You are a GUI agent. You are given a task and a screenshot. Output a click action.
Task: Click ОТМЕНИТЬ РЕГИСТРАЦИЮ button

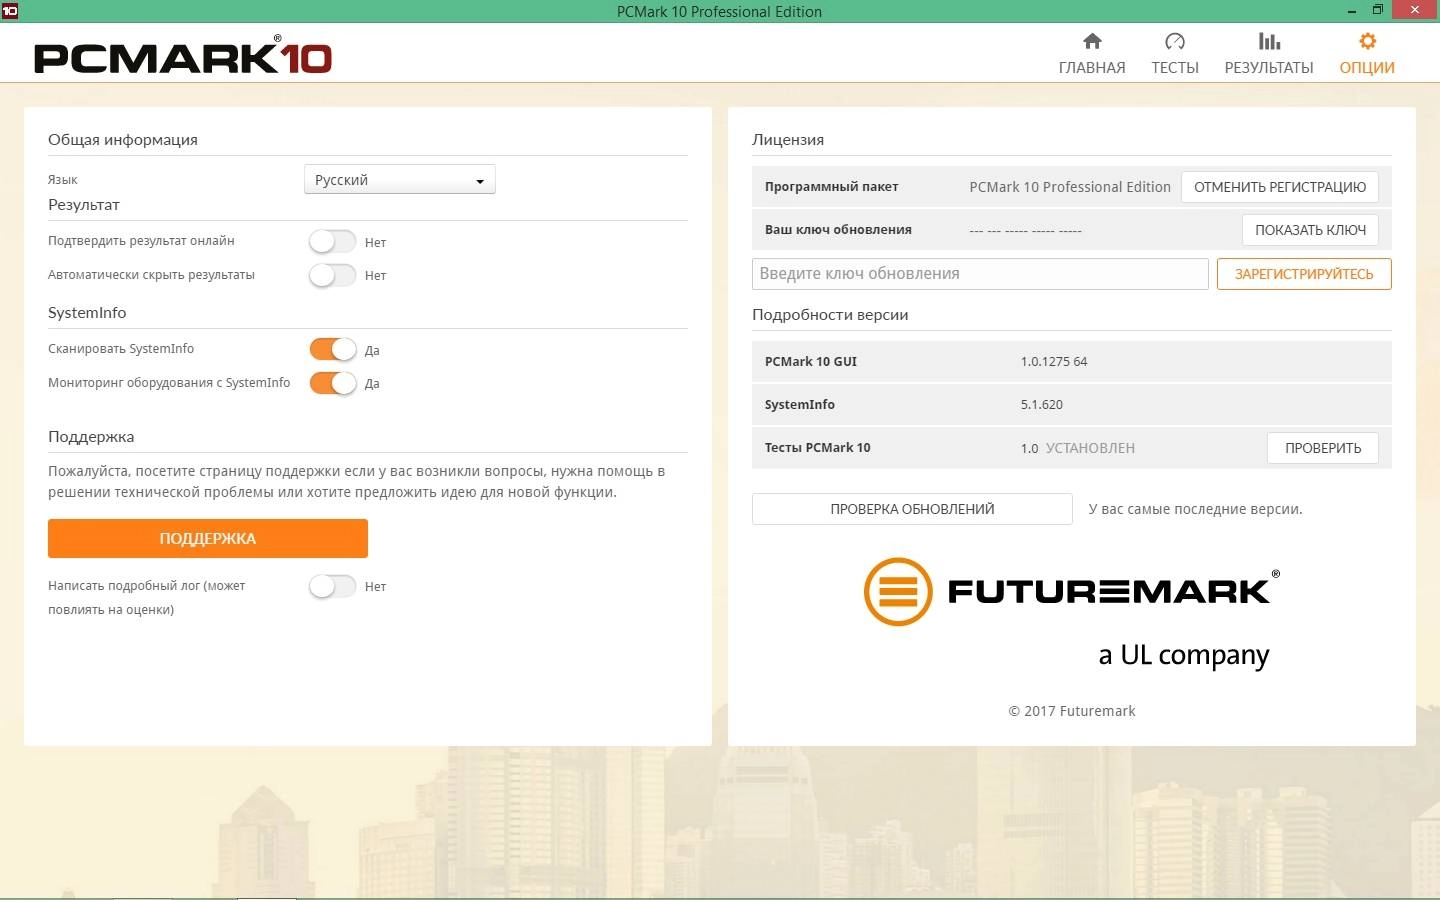click(1280, 187)
